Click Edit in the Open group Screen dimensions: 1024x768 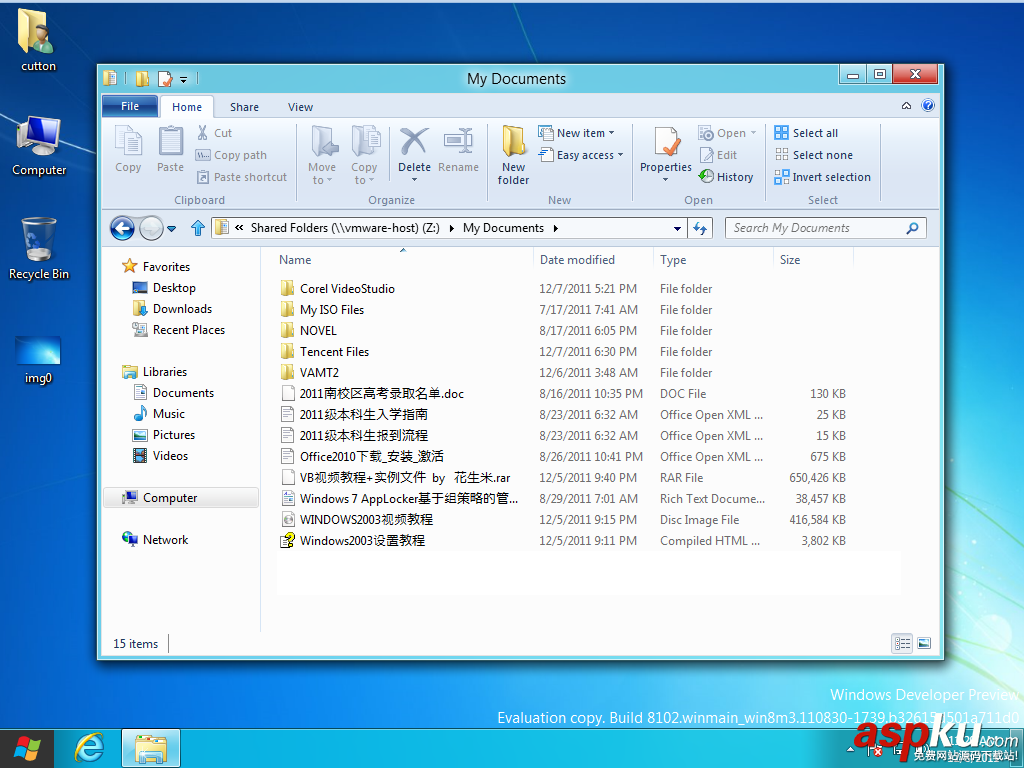coord(718,155)
